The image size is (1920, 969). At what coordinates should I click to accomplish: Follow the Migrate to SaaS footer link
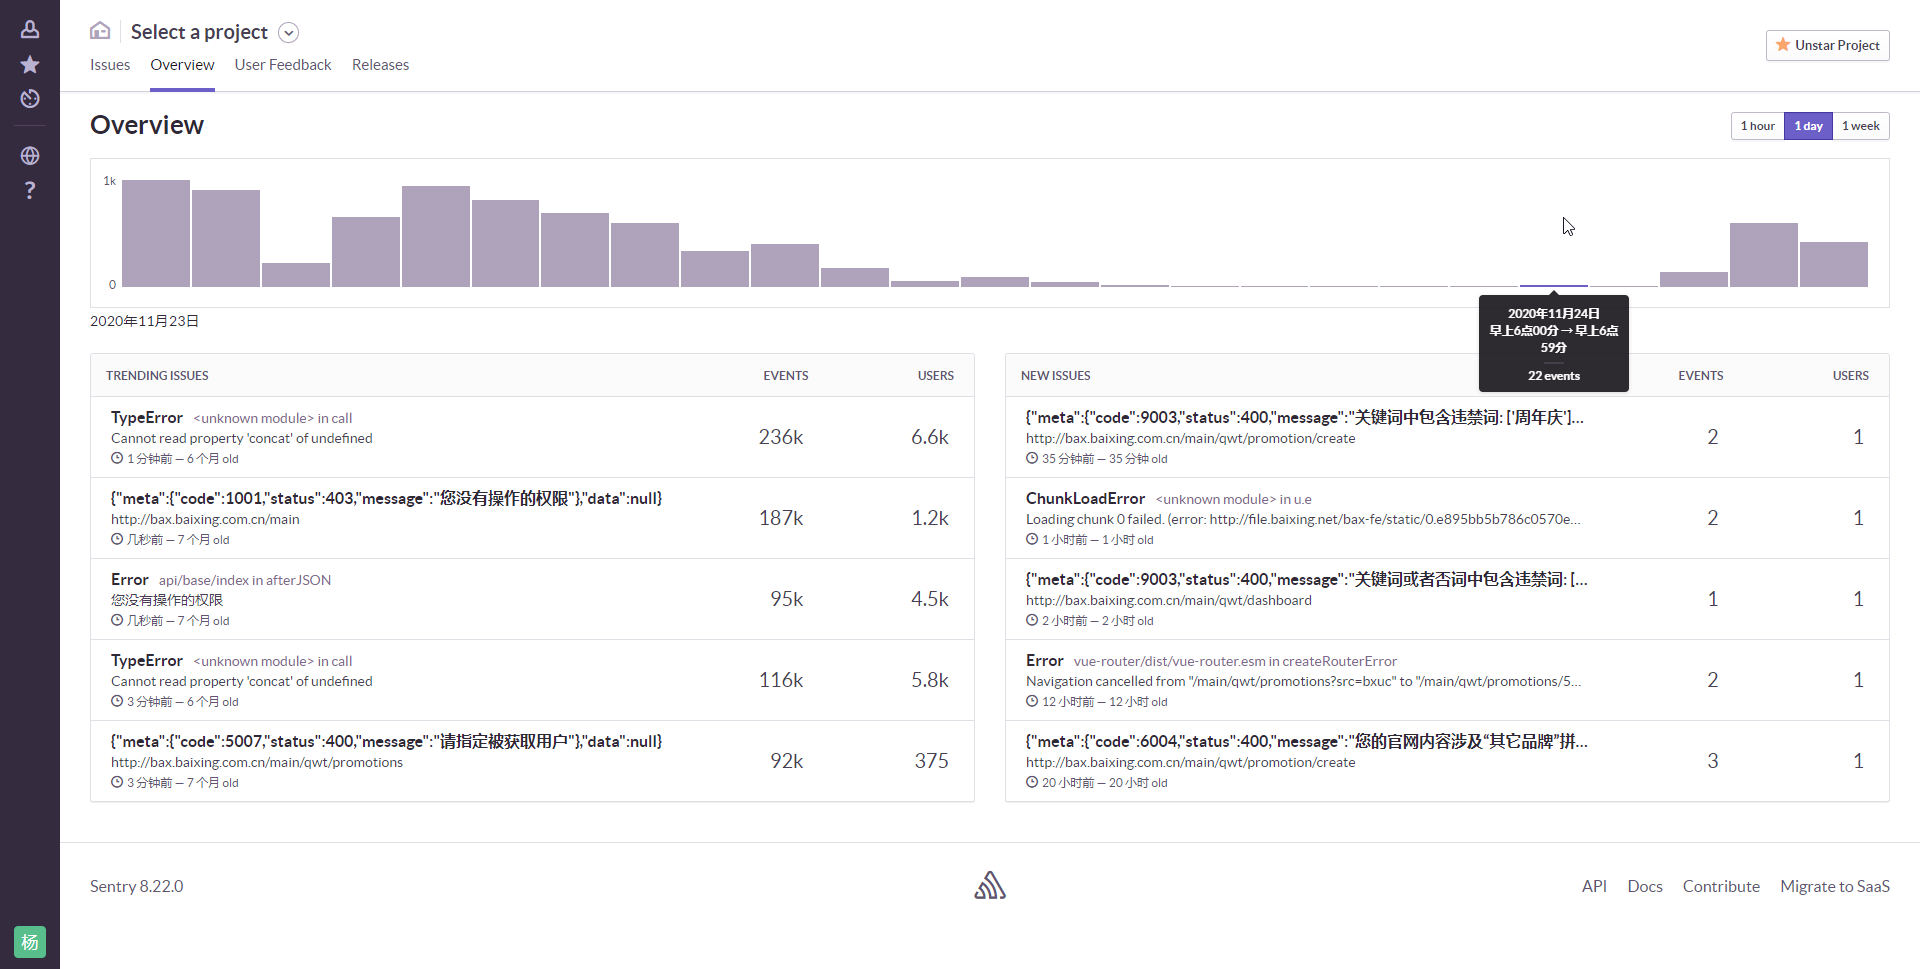pyautogui.click(x=1834, y=886)
